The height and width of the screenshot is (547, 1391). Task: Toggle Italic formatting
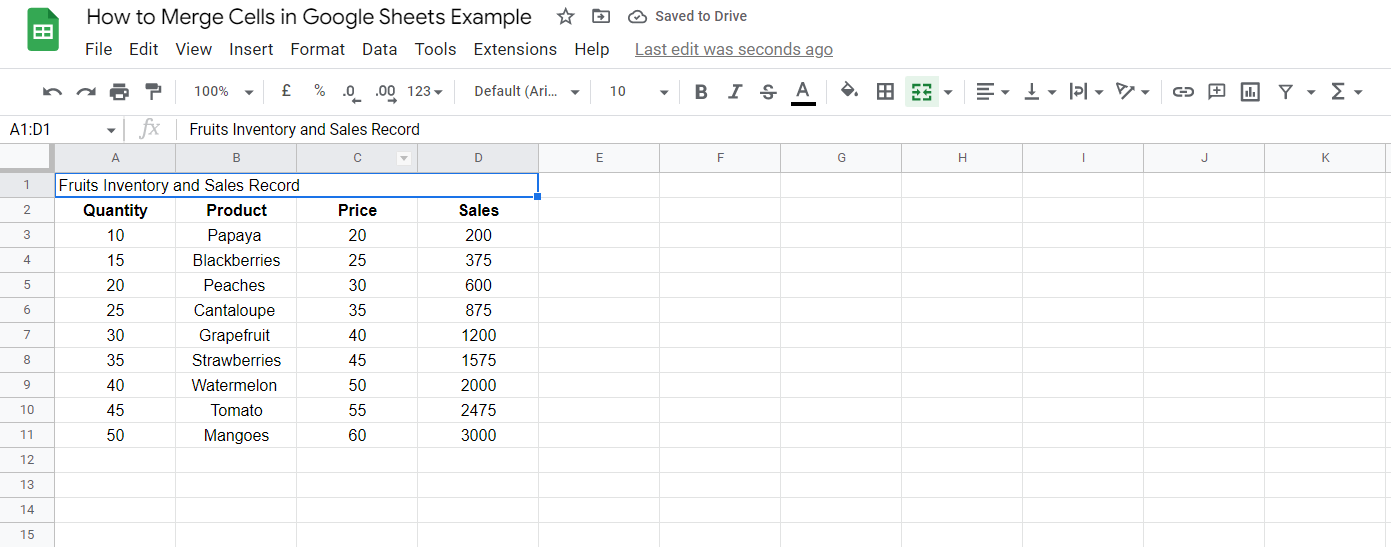click(735, 91)
